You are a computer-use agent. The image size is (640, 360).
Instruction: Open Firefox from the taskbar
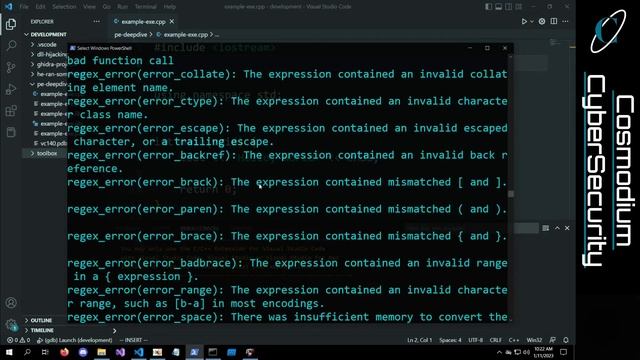coord(64,352)
